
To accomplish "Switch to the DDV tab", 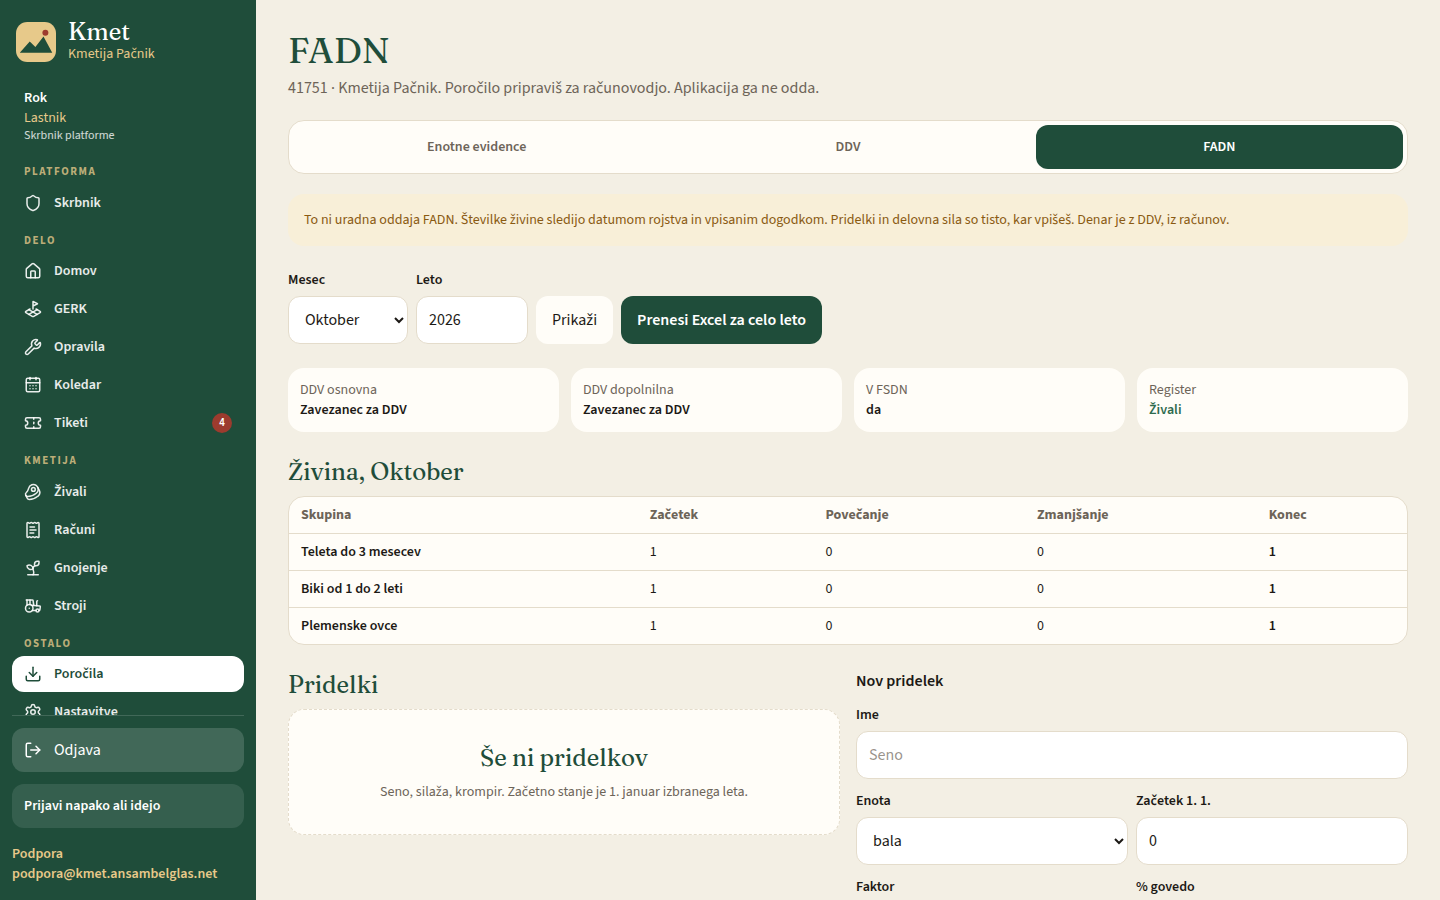I will (848, 147).
